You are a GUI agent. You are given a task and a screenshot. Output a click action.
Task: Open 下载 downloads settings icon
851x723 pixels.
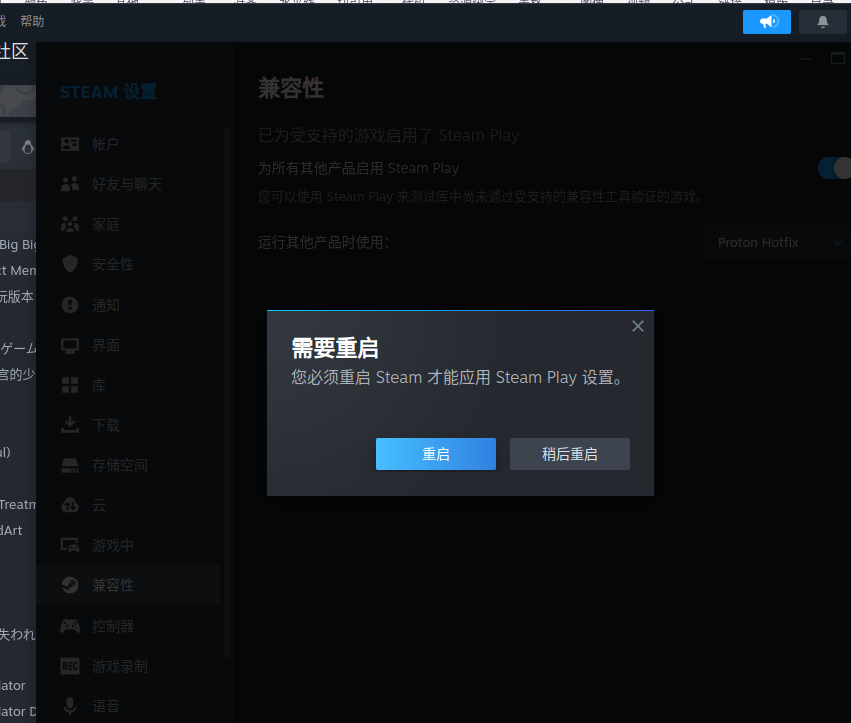[70, 424]
